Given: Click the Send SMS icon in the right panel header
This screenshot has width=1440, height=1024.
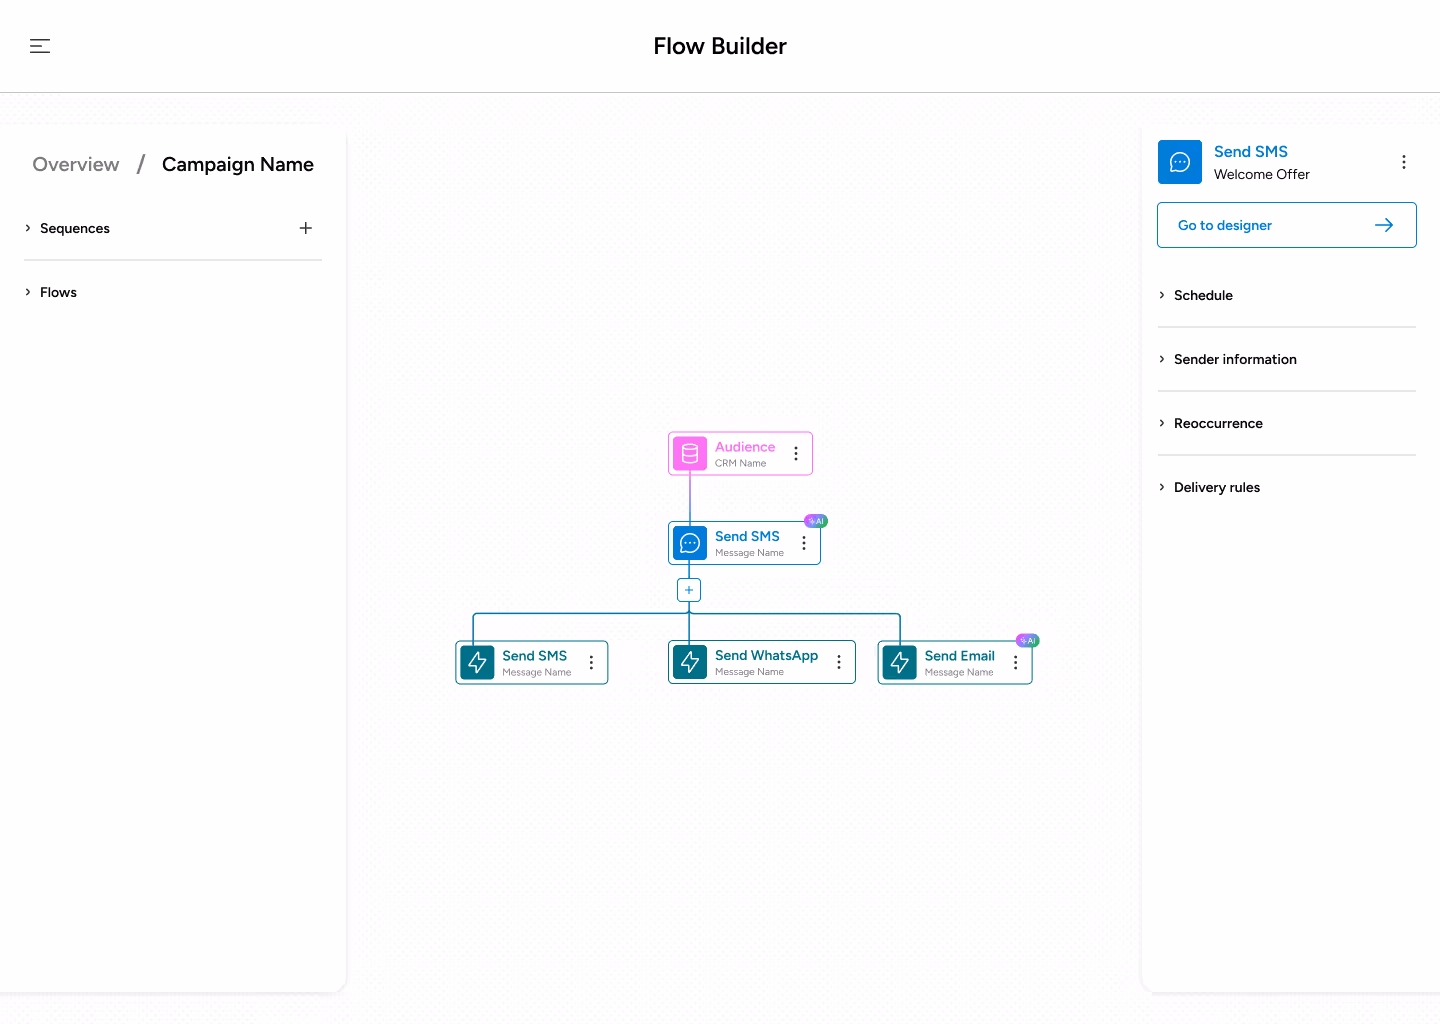Looking at the screenshot, I should tap(1179, 161).
